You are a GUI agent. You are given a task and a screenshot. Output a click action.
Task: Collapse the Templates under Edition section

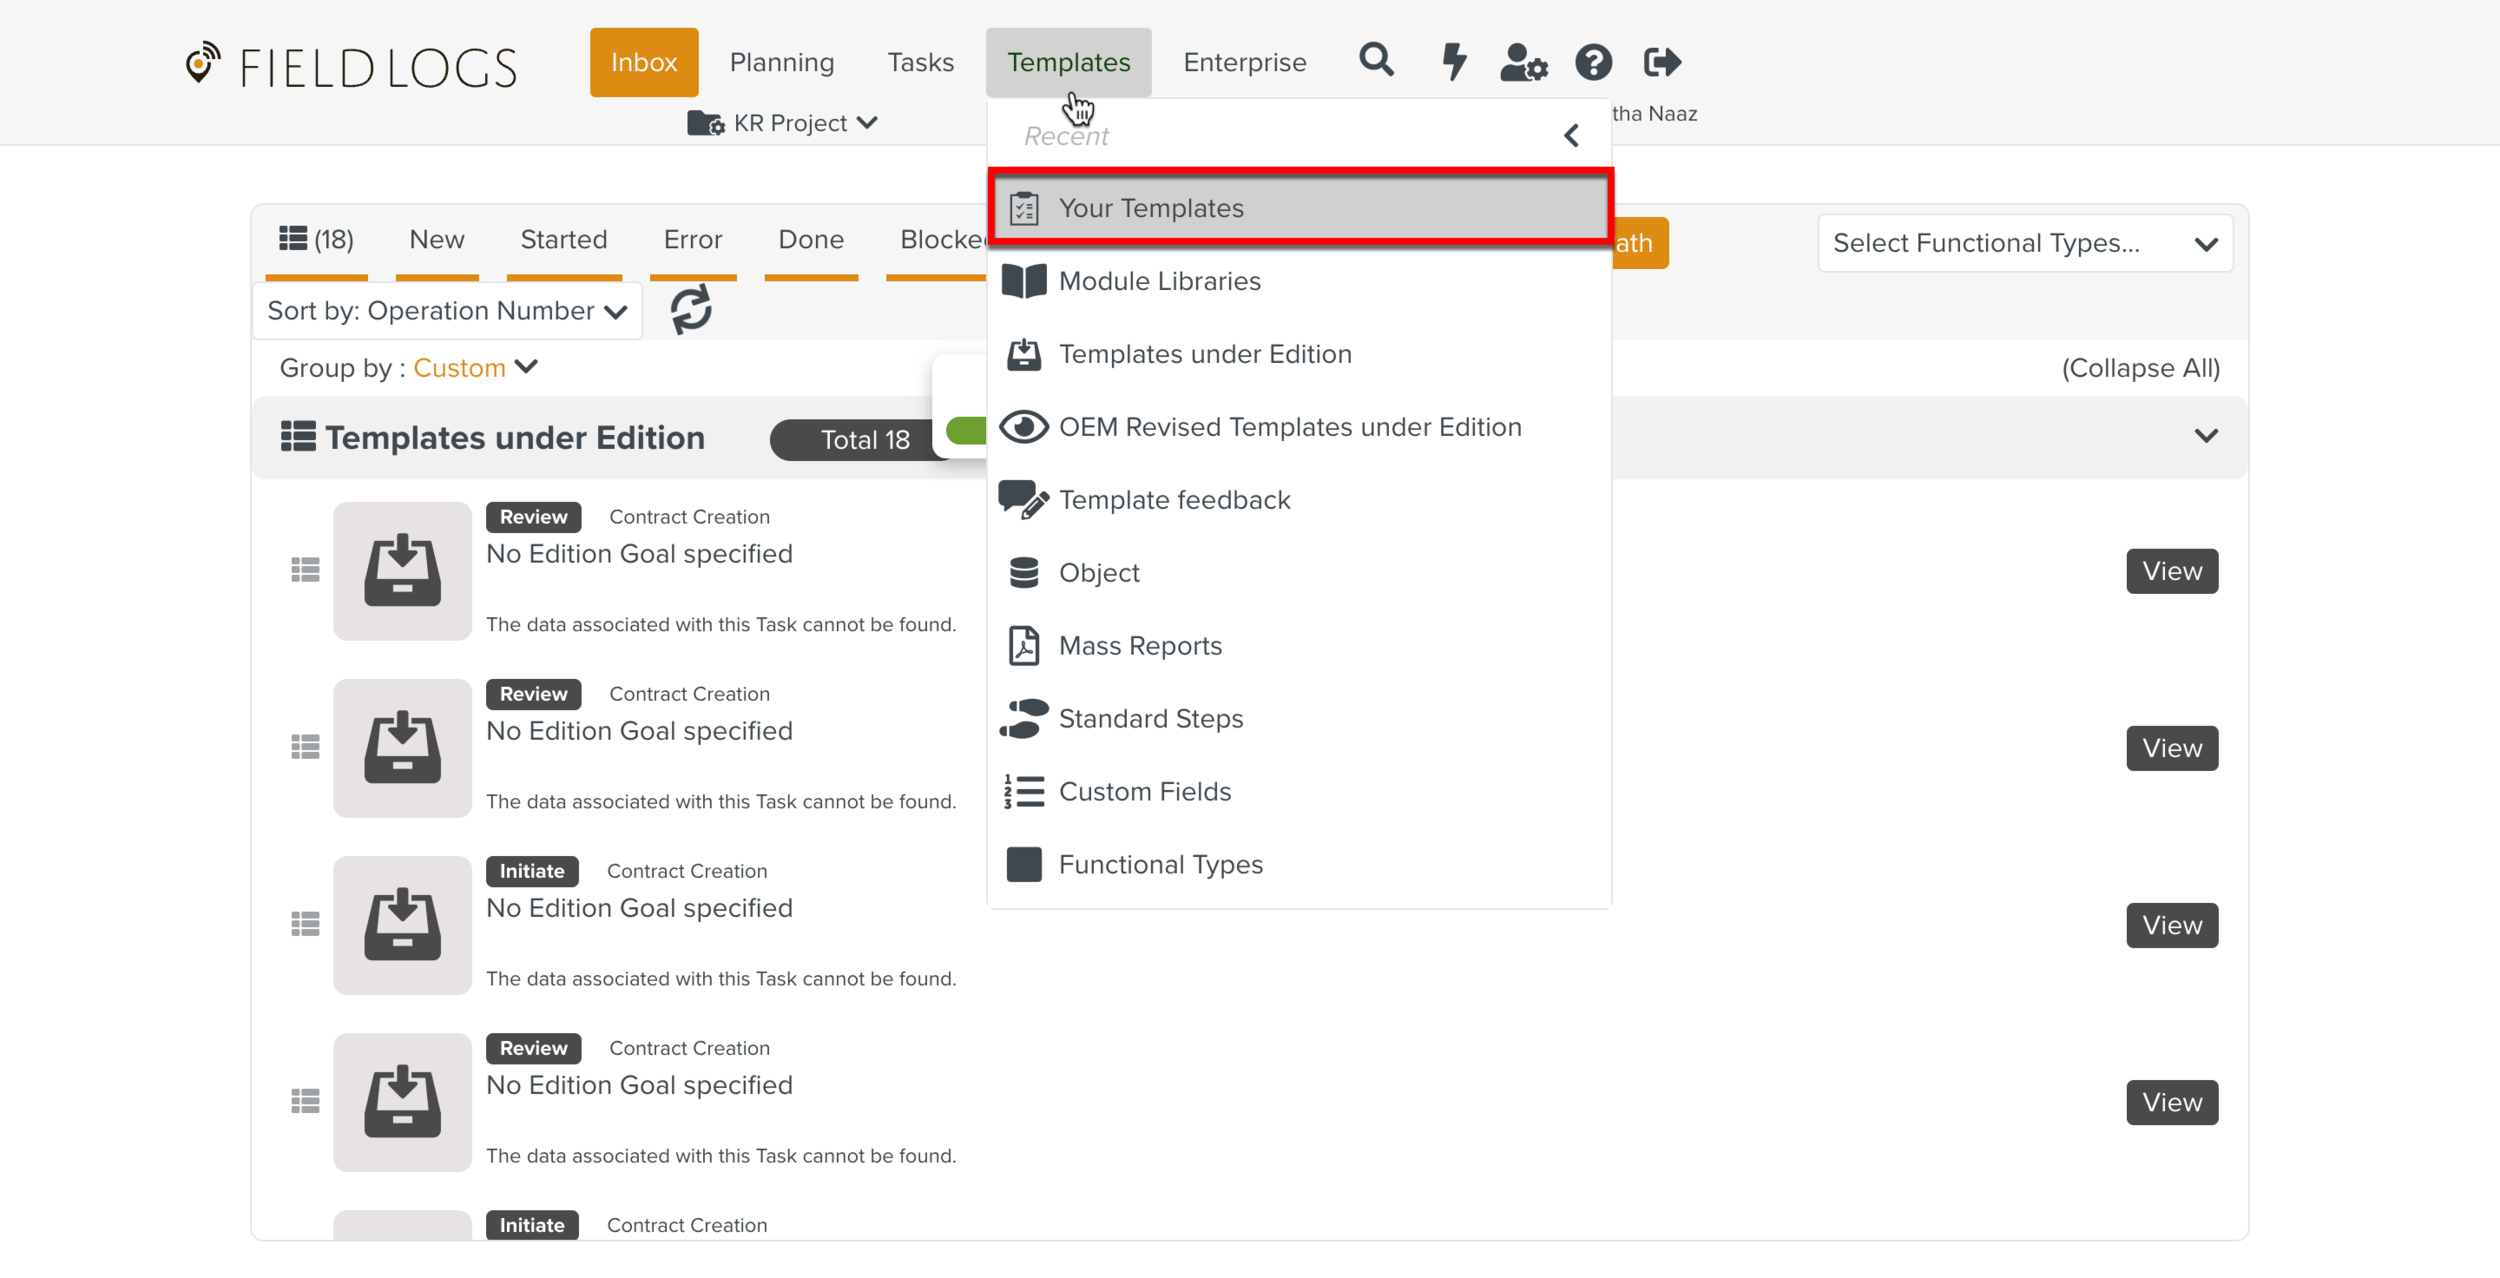[2205, 436]
